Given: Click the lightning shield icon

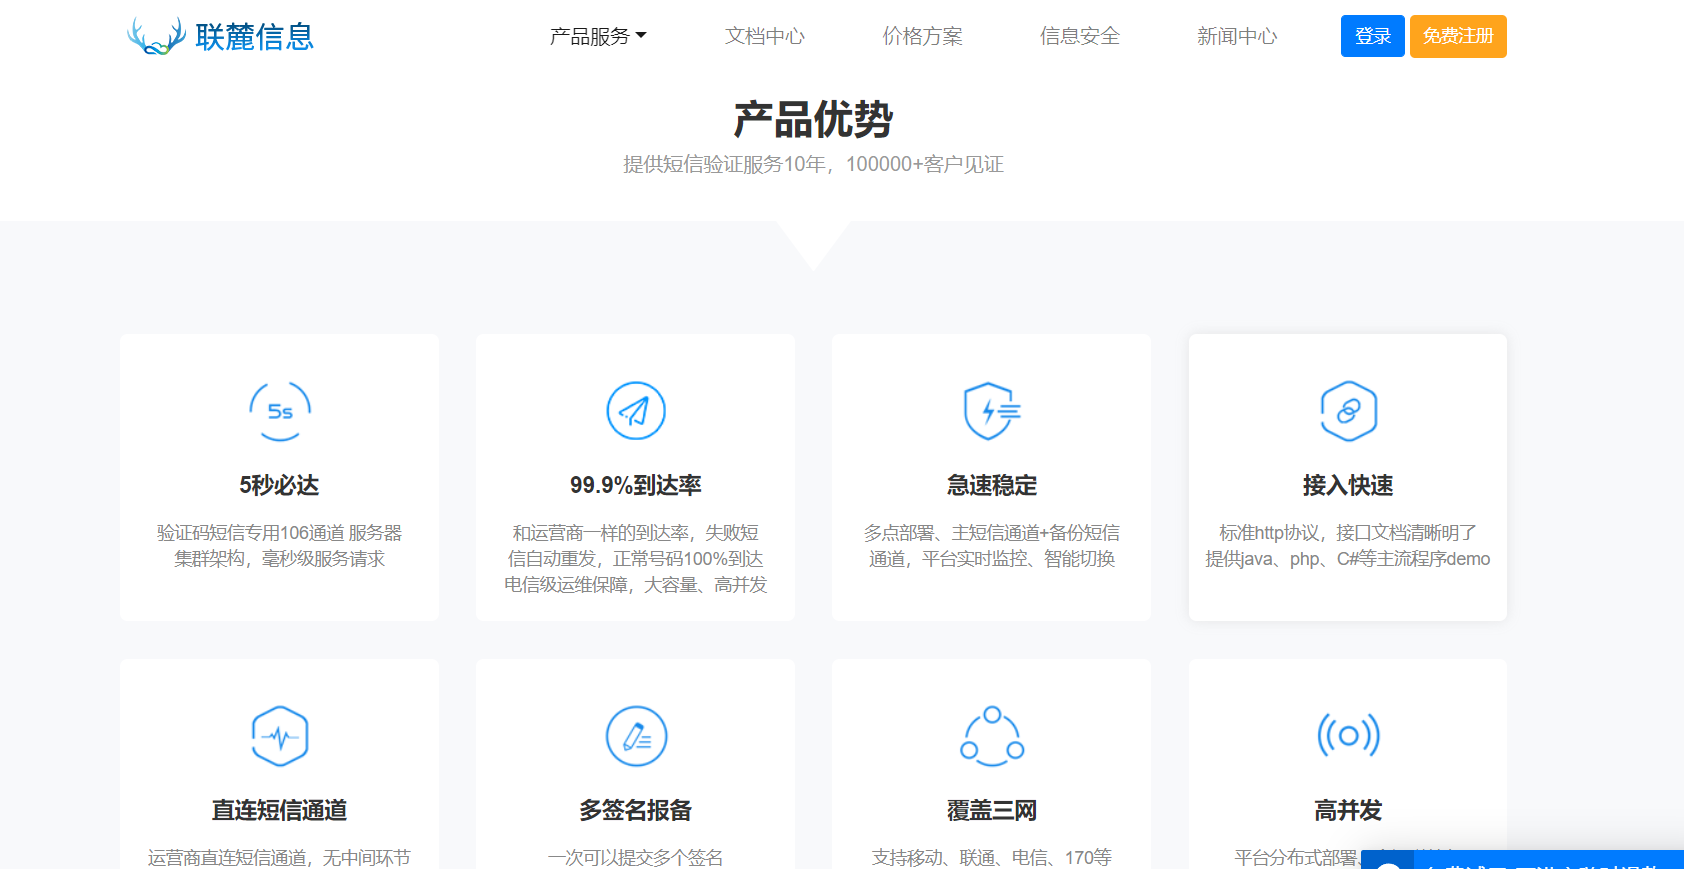Looking at the screenshot, I should pos(992,411).
